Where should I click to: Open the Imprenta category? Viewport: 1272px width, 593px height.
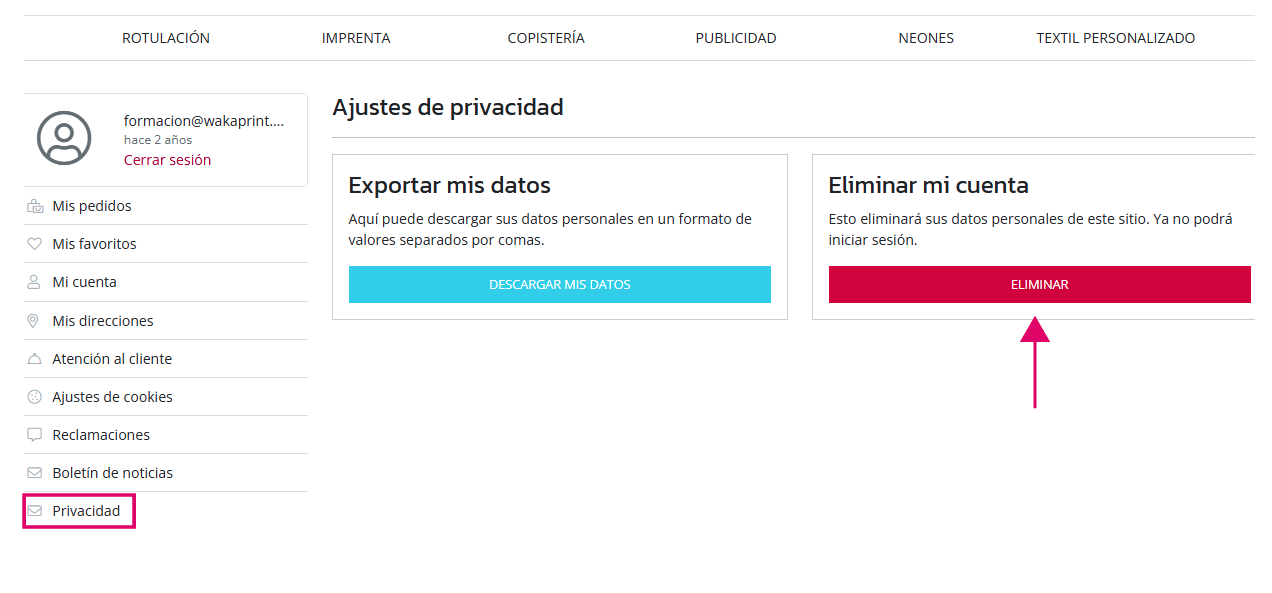(356, 38)
